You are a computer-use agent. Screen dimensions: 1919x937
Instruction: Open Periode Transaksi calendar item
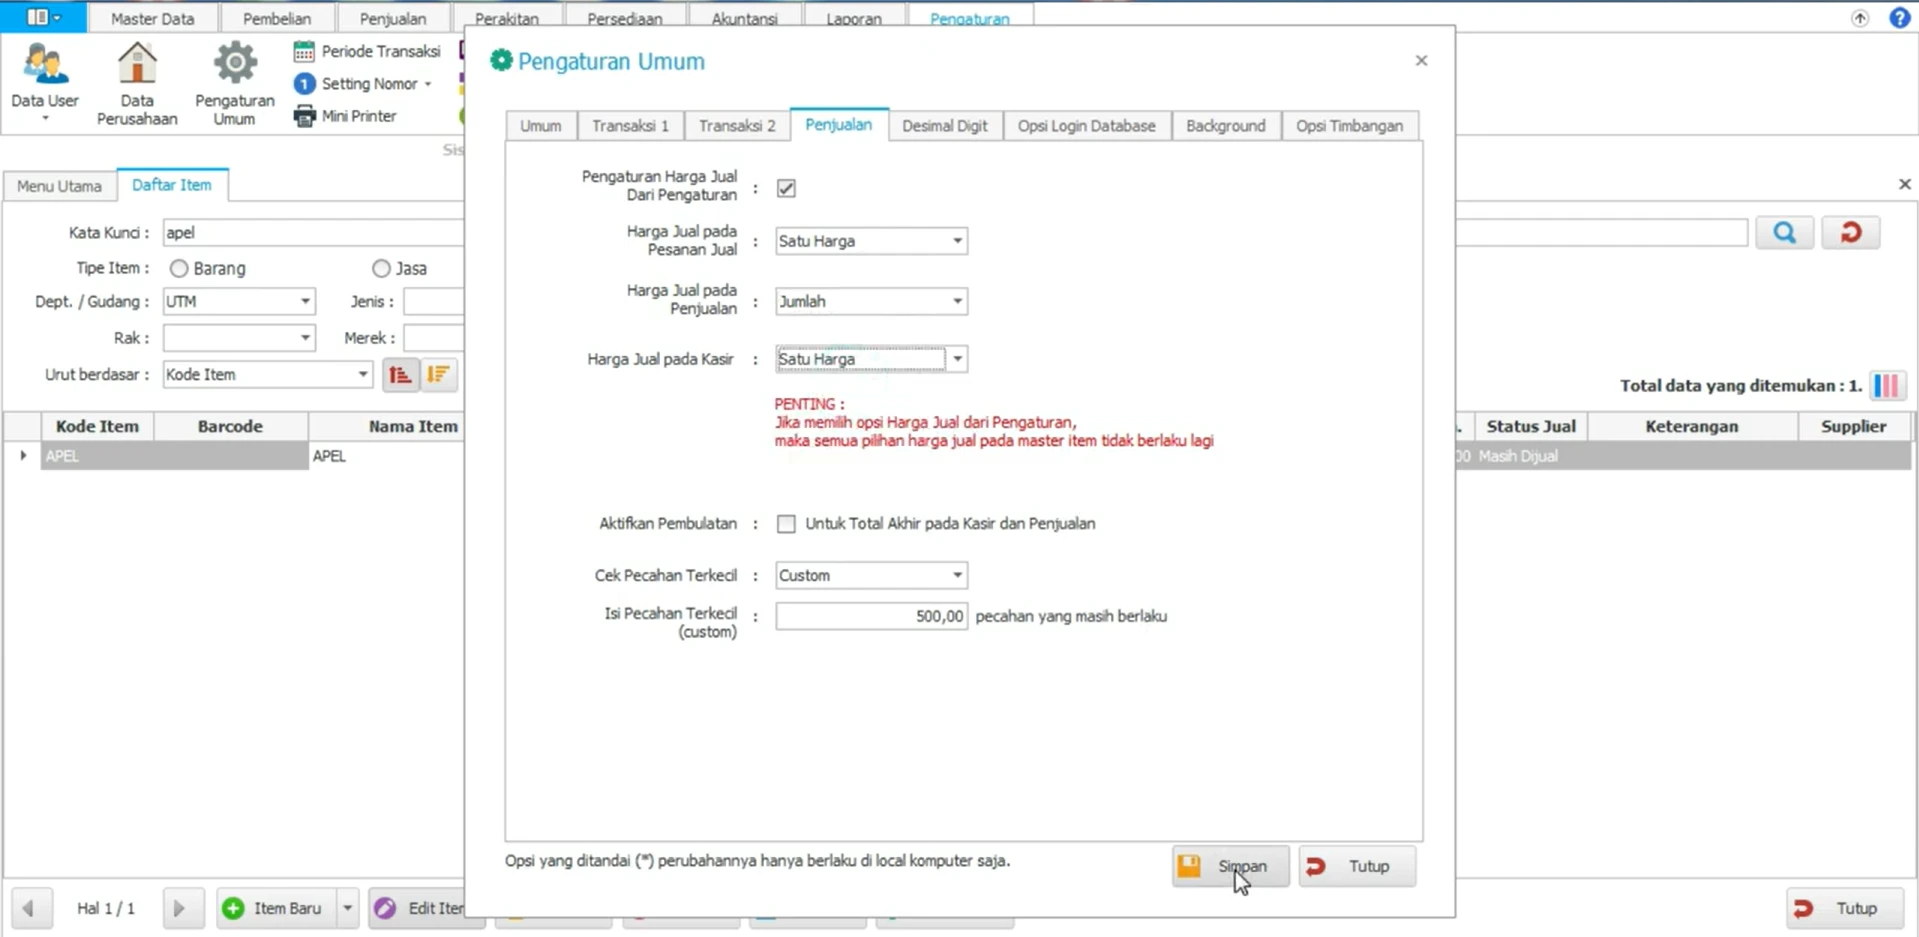367,51
